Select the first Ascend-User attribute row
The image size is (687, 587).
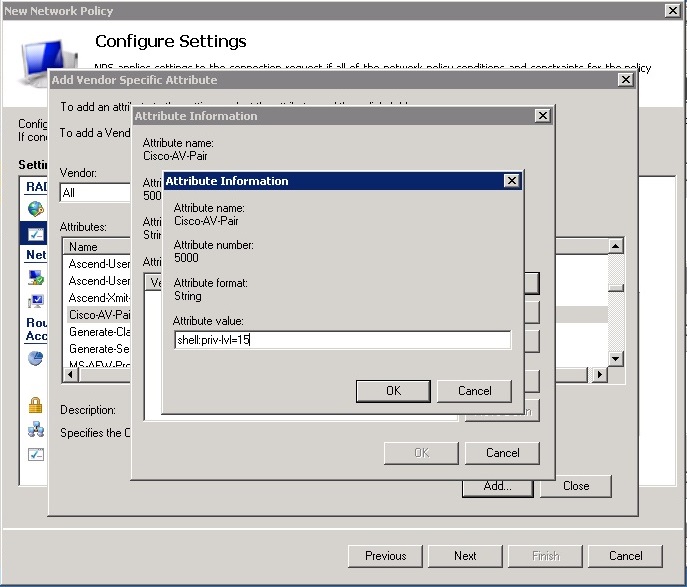coord(100,264)
